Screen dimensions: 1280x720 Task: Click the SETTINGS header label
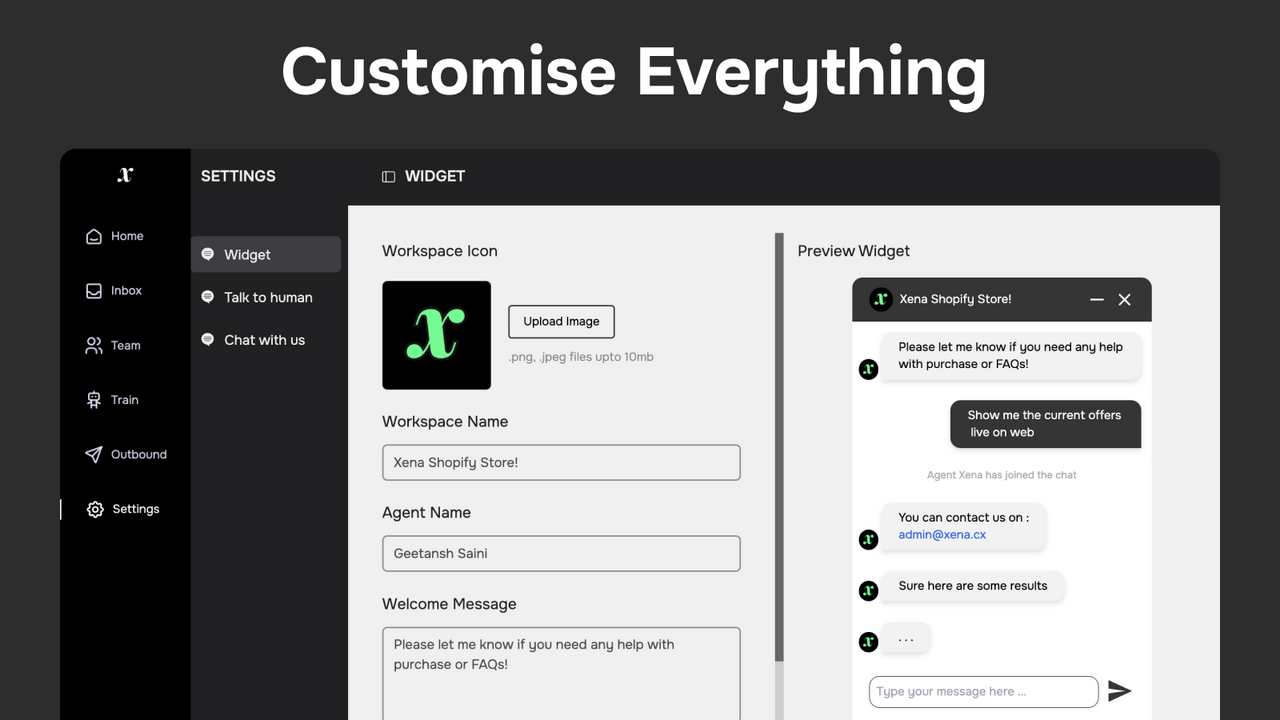pos(238,176)
